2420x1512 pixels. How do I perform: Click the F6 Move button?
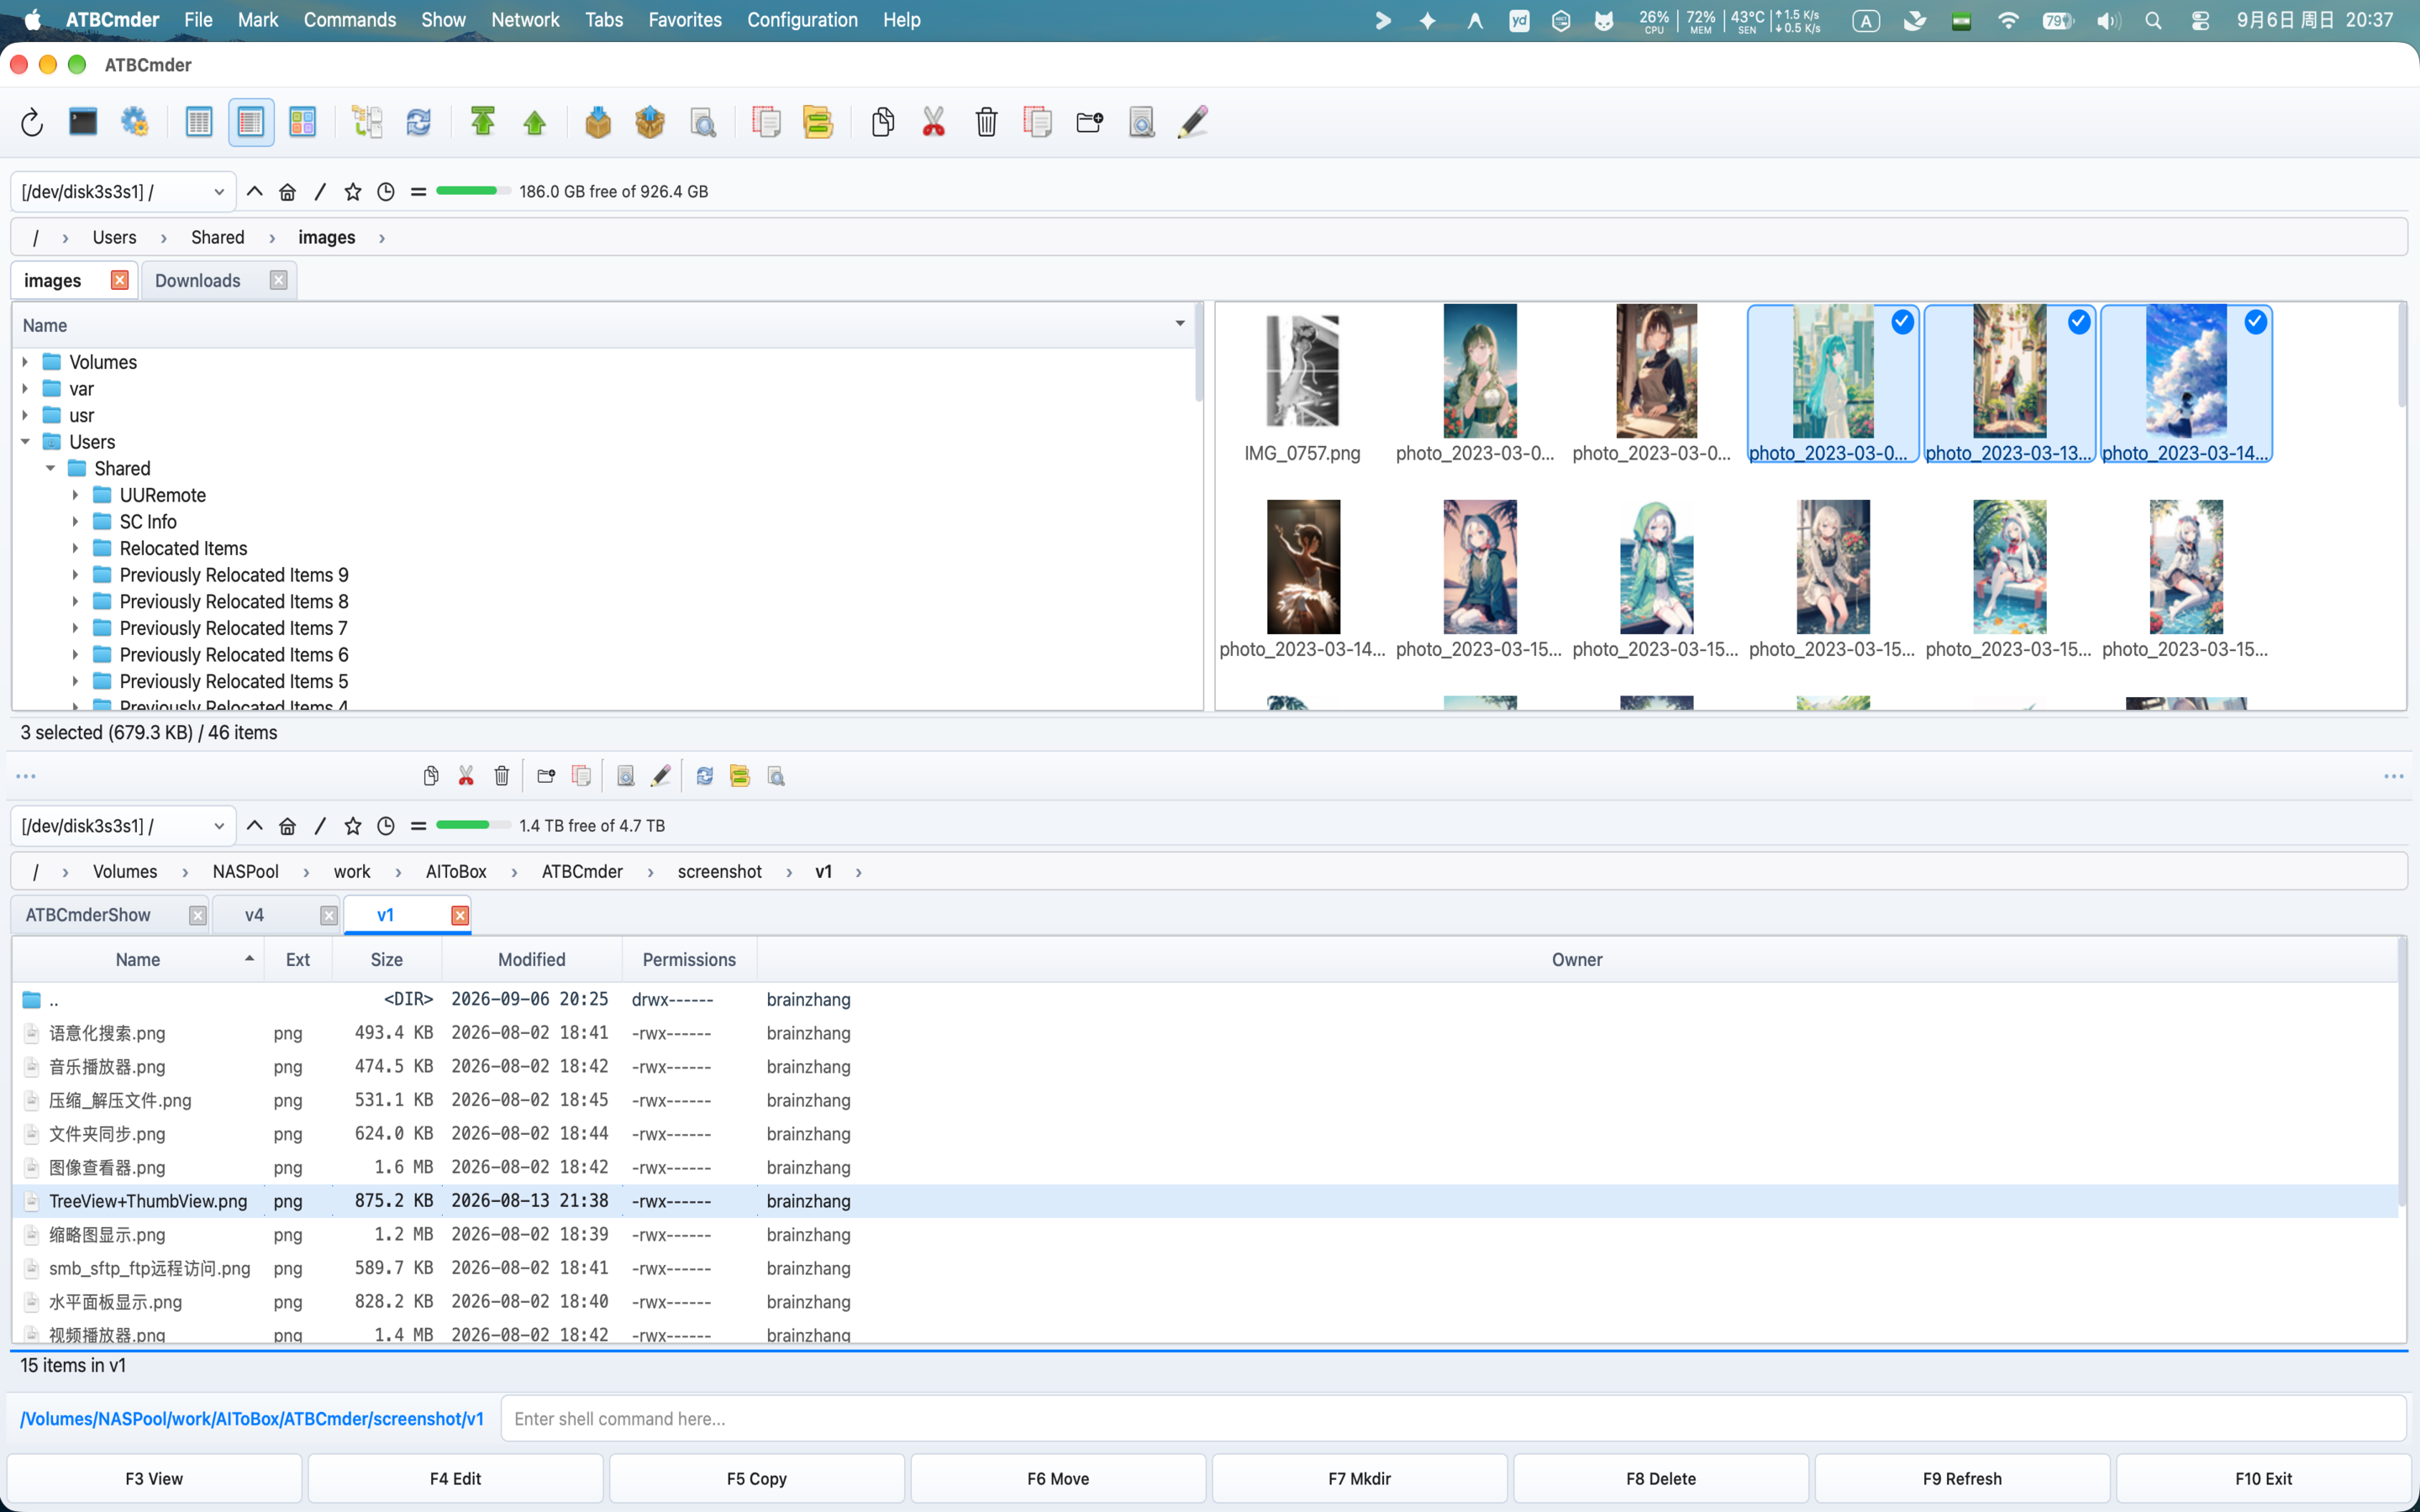(1058, 1478)
